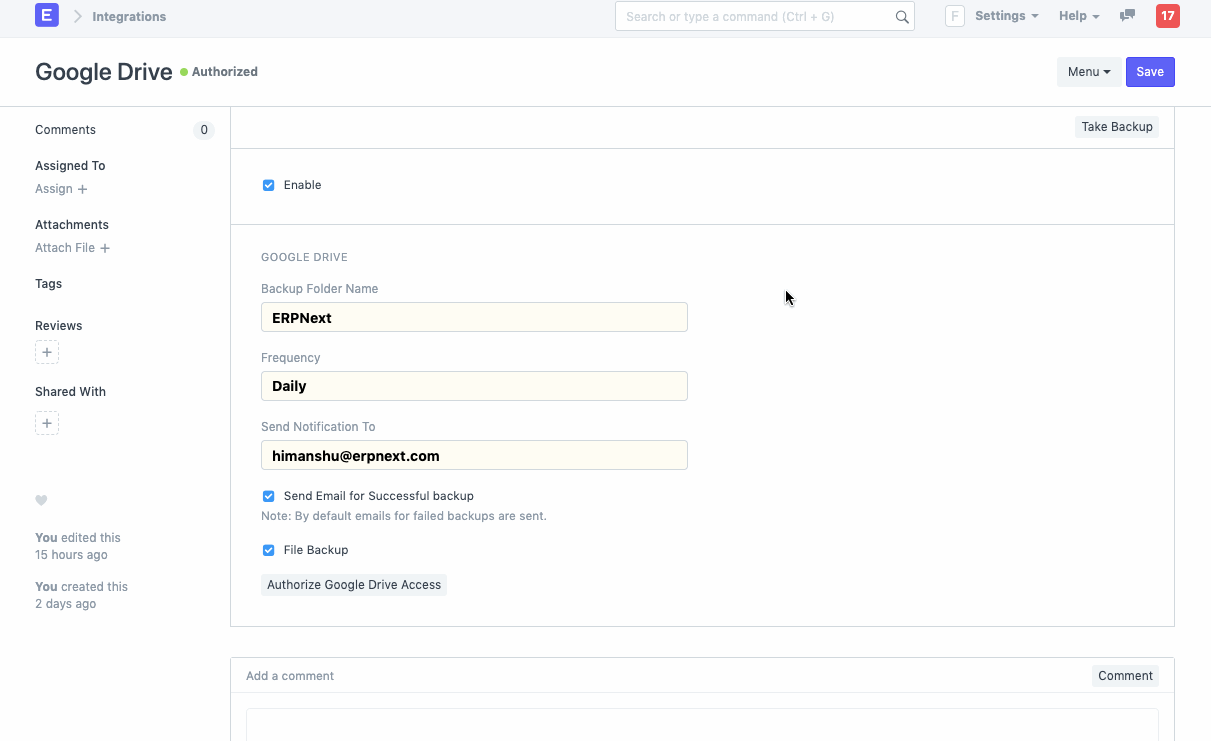The height and width of the screenshot is (741, 1211).
Task: Uncheck the Enable checkbox
Action: pyautogui.click(x=268, y=185)
